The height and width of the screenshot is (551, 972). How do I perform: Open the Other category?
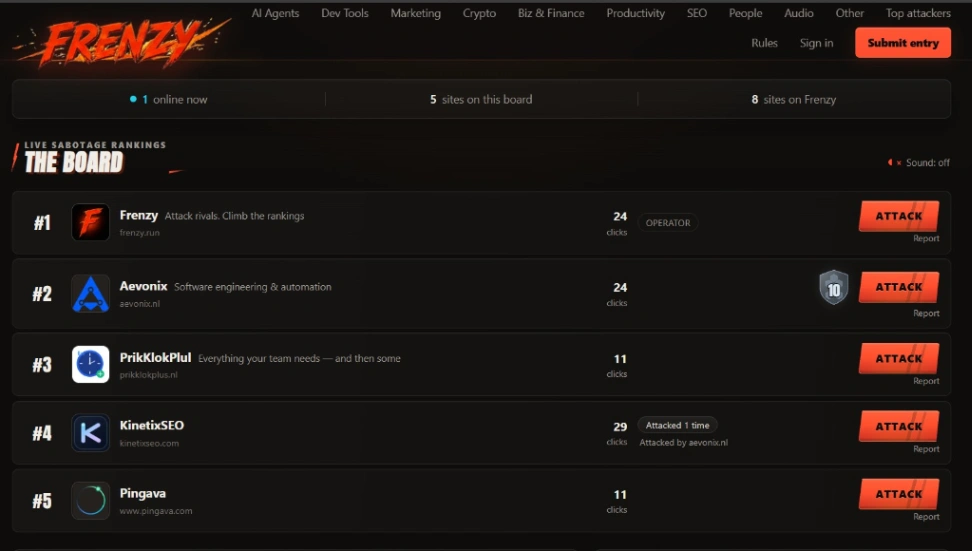point(849,13)
